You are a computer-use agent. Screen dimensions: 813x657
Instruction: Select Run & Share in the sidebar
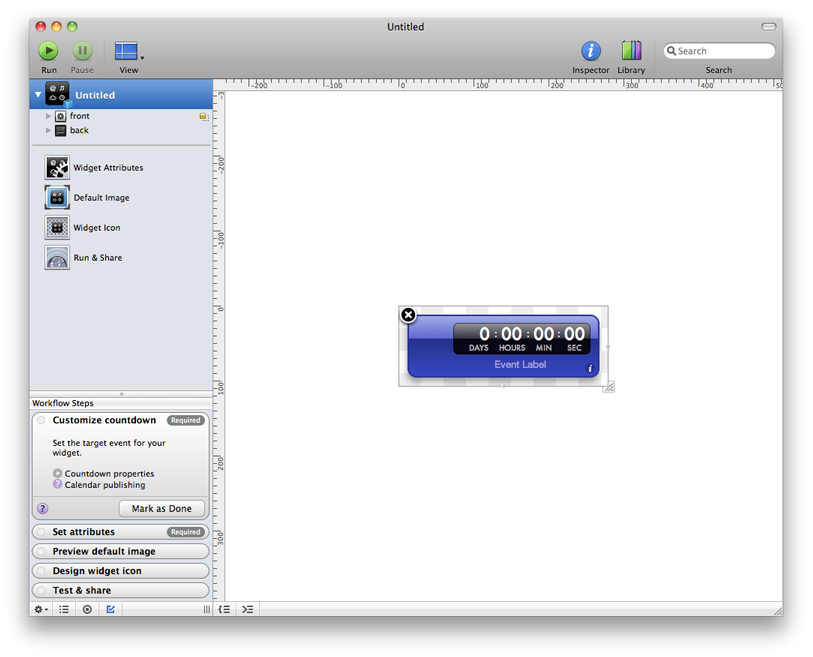pos(99,257)
